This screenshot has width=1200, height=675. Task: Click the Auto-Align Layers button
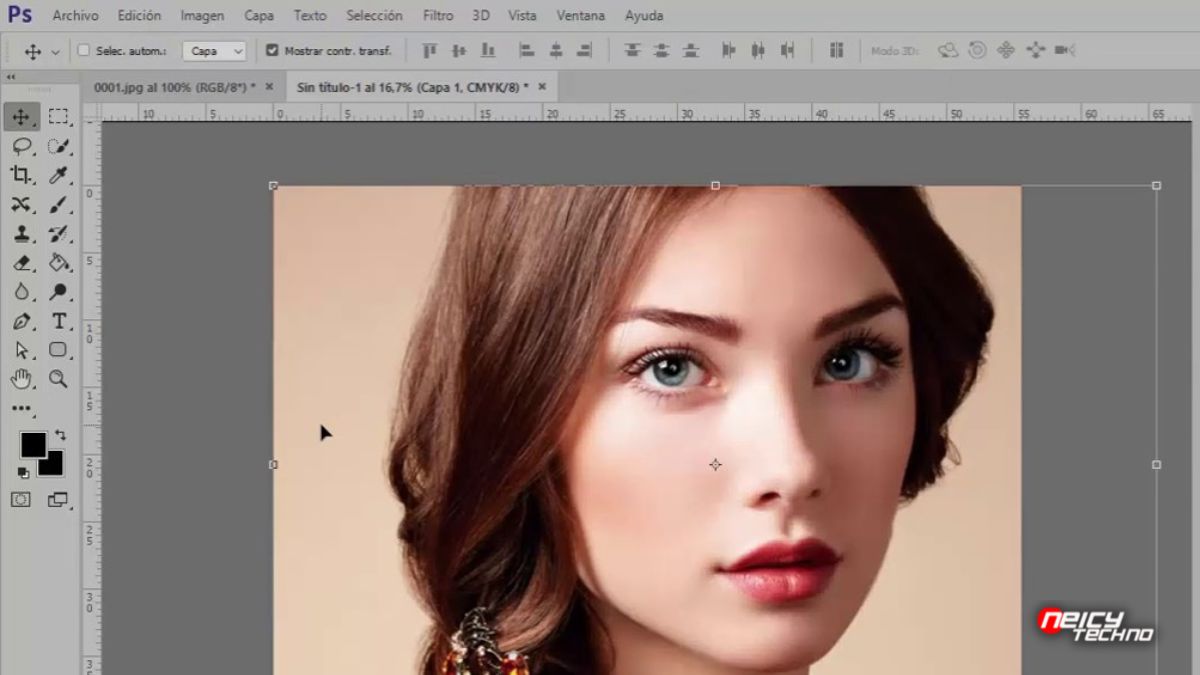[836, 50]
